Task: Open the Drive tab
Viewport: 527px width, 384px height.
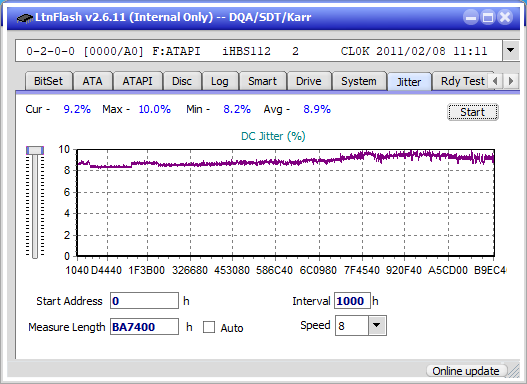Action: click(x=309, y=81)
